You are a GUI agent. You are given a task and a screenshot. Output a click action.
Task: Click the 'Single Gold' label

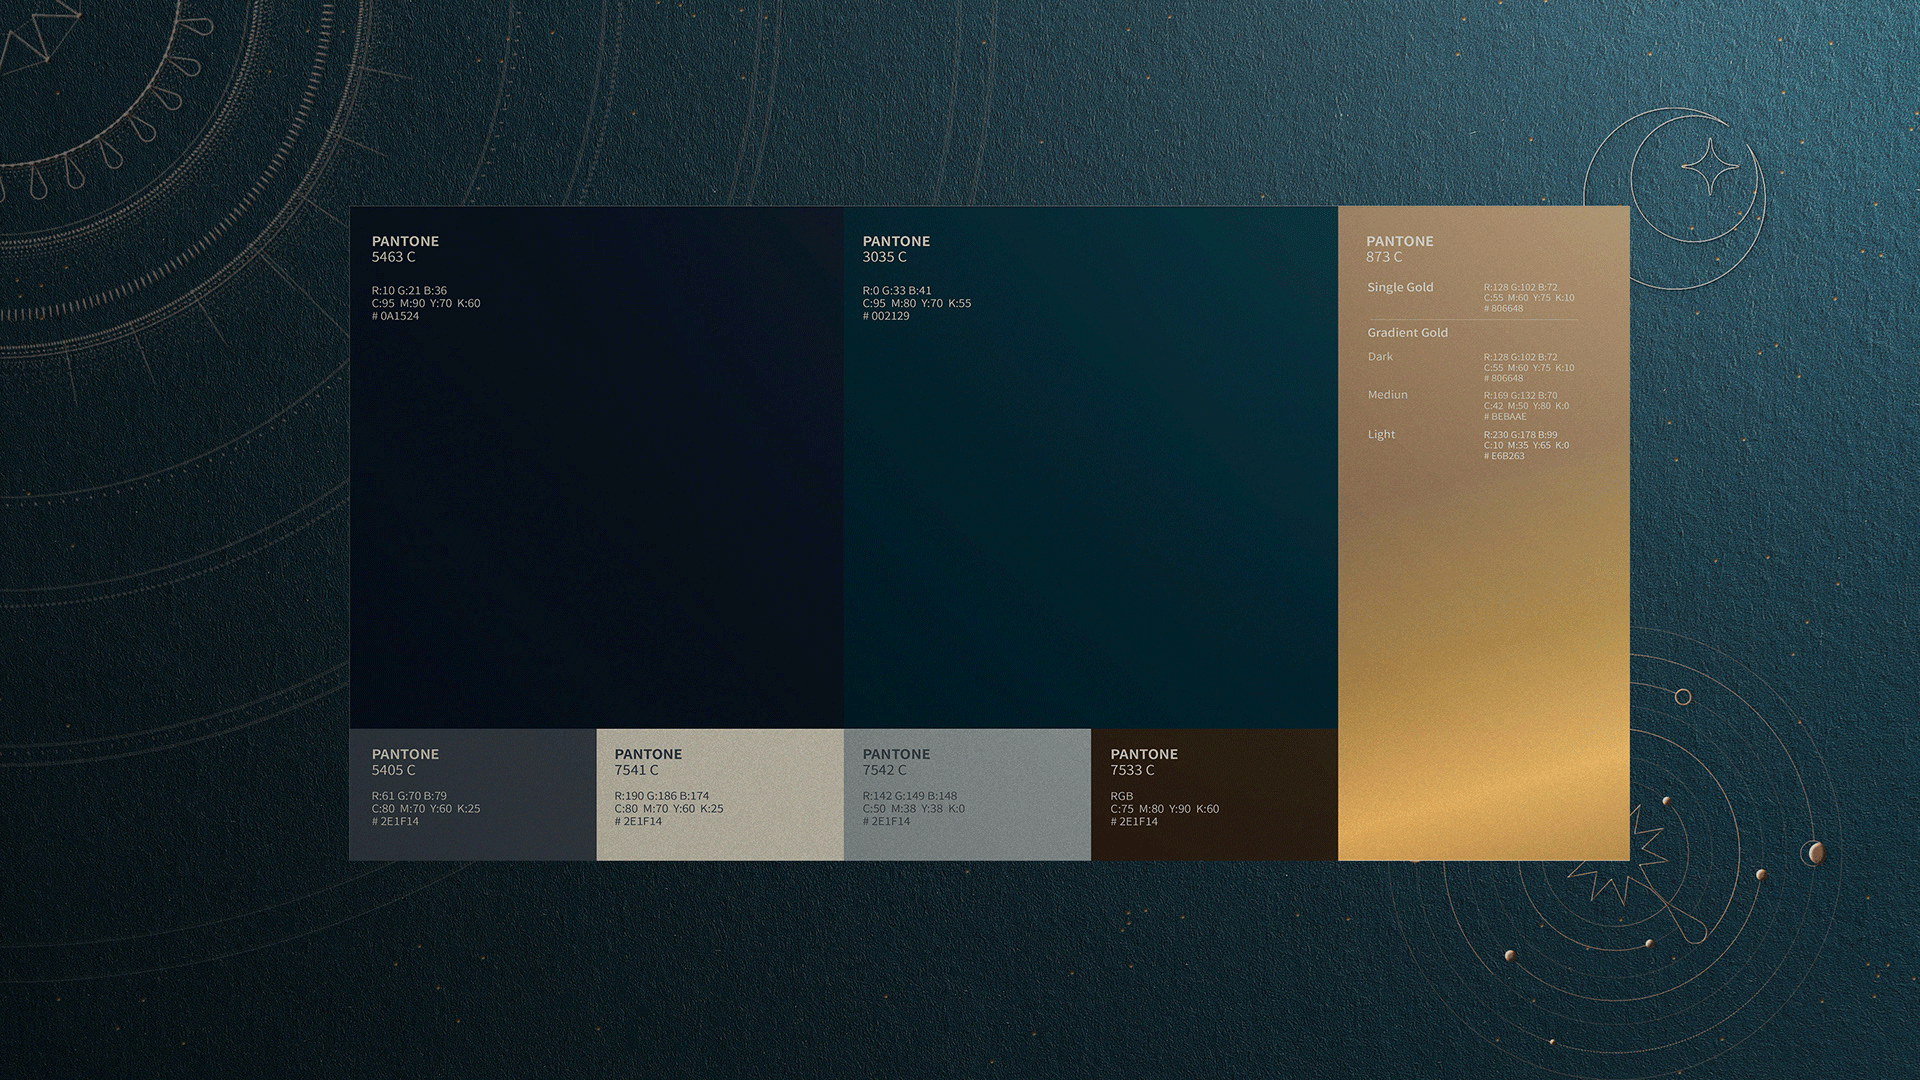click(x=1400, y=287)
